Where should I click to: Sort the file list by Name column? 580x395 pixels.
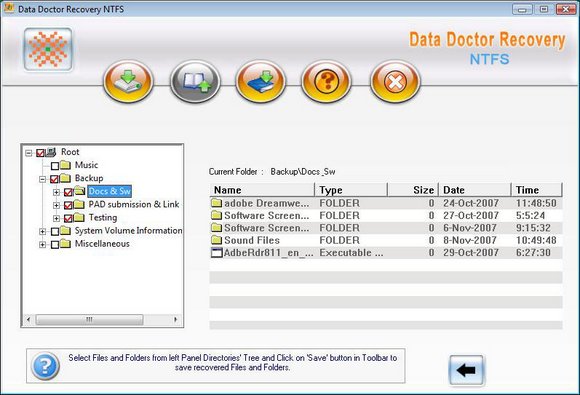tap(262, 190)
